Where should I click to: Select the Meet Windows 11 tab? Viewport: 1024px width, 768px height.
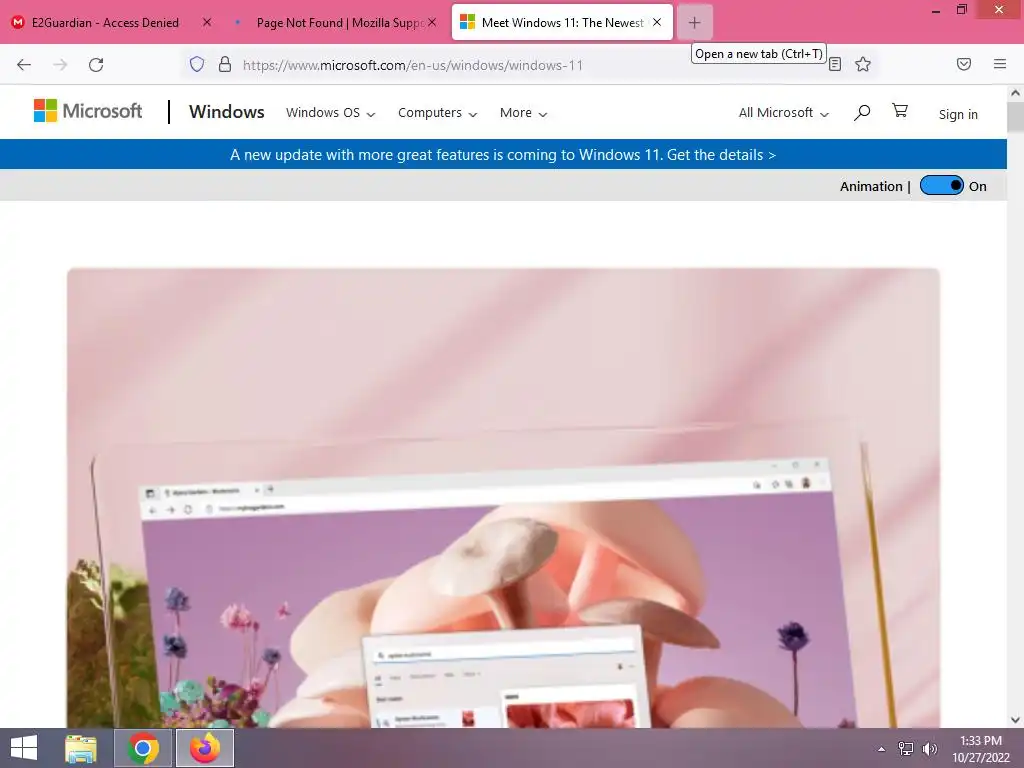click(562, 23)
